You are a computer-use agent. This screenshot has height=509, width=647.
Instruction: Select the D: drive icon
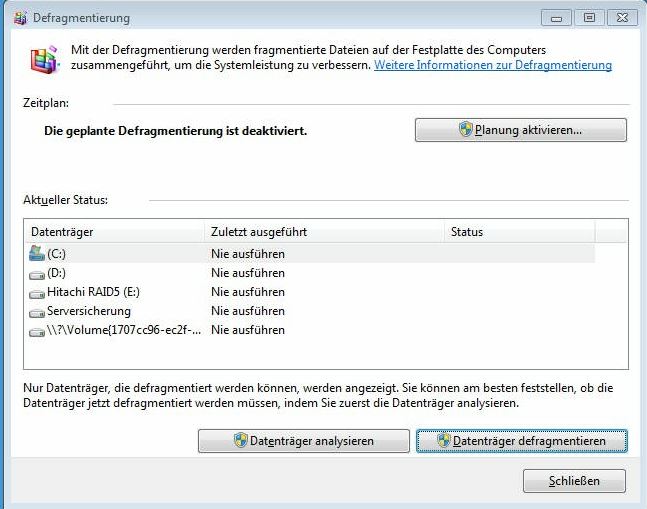(37, 275)
